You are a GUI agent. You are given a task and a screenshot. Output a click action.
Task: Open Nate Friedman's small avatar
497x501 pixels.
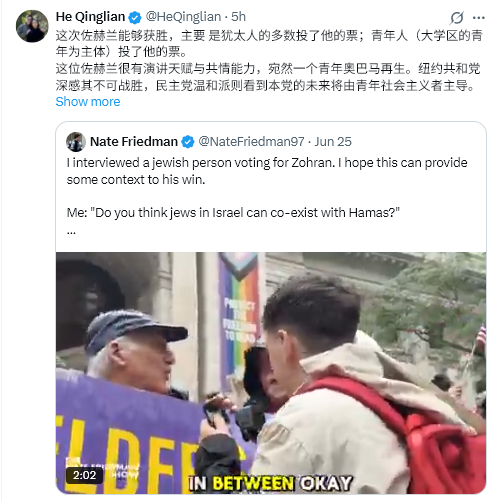coord(76,142)
